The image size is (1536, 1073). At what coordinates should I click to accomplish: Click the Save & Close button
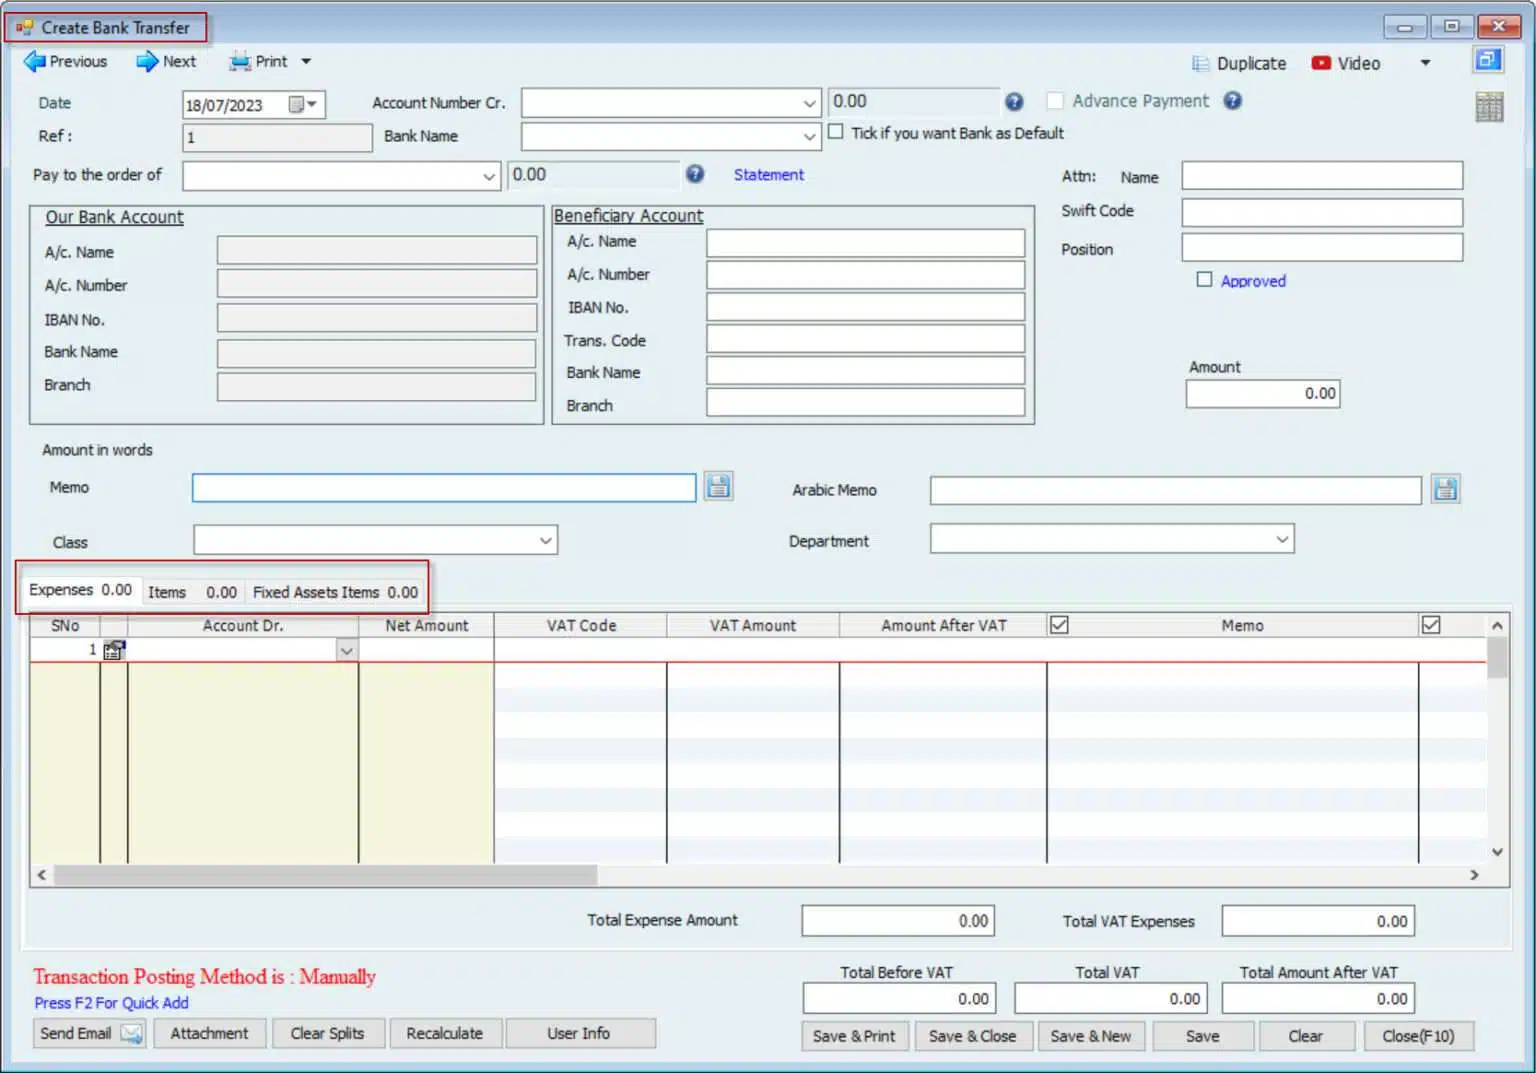[972, 1036]
